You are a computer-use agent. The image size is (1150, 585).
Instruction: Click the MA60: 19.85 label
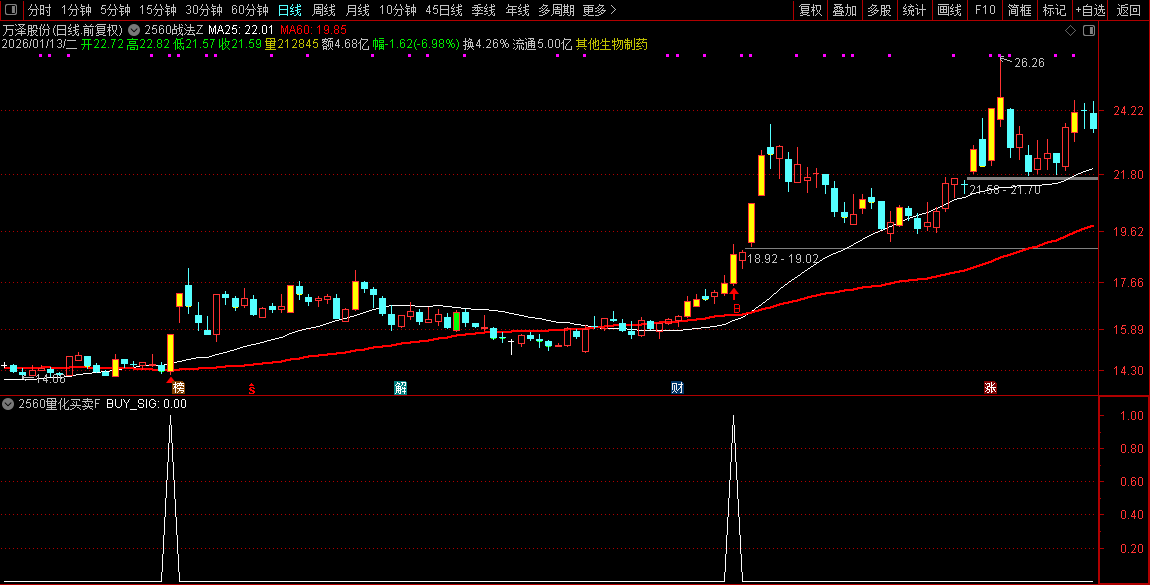(x=313, y=30)
